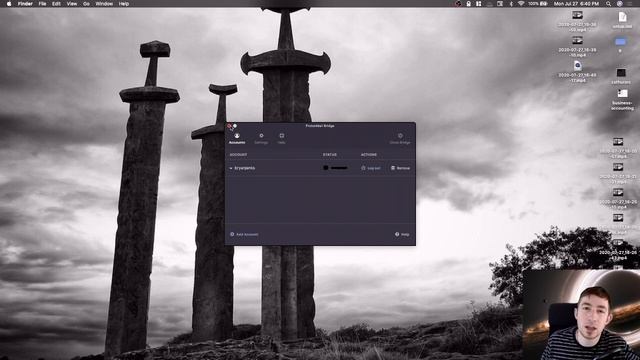Click the redacted status value of bryanjenks

pyautogui.click(x=336, y=168)
